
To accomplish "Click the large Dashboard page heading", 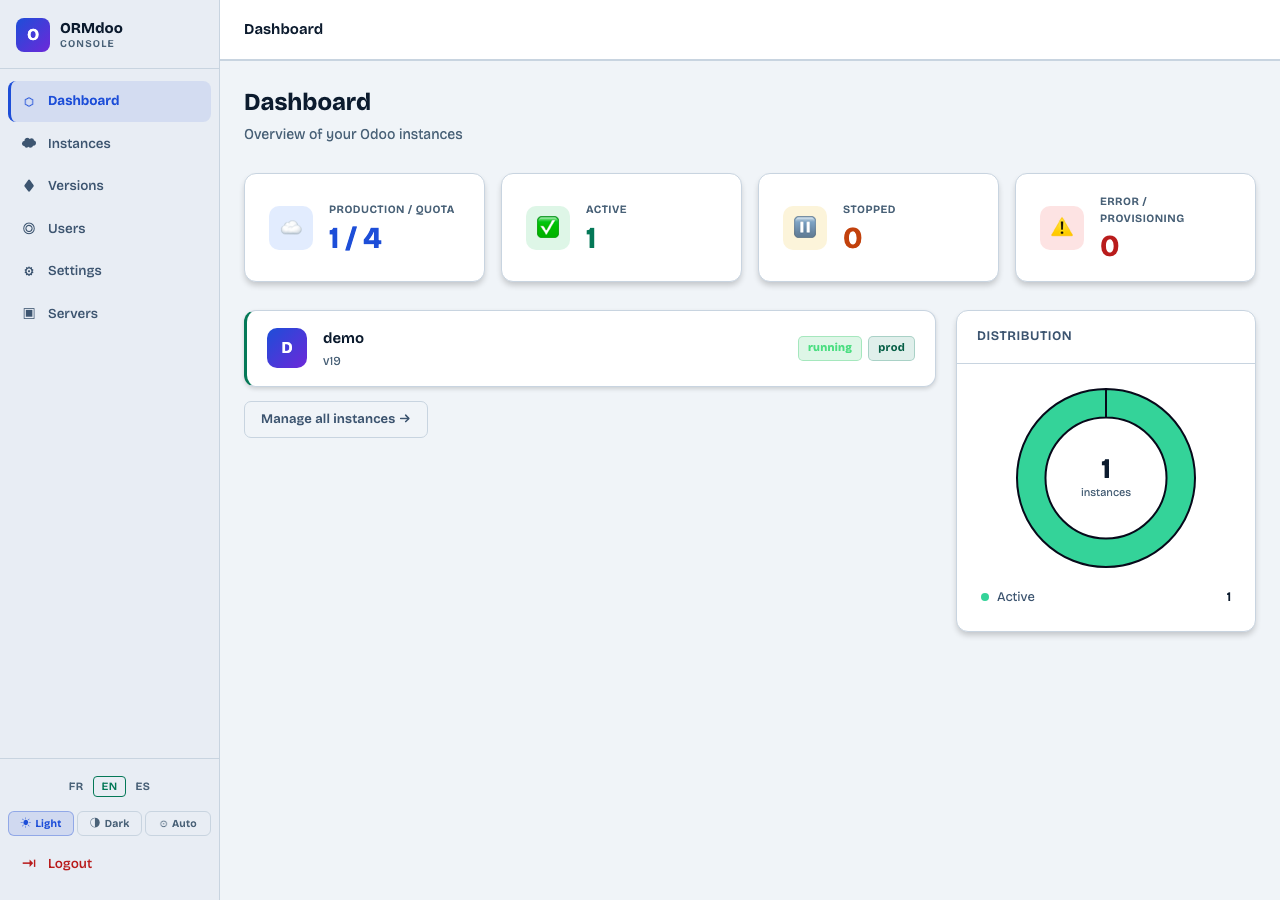I will tap(307, 102).
